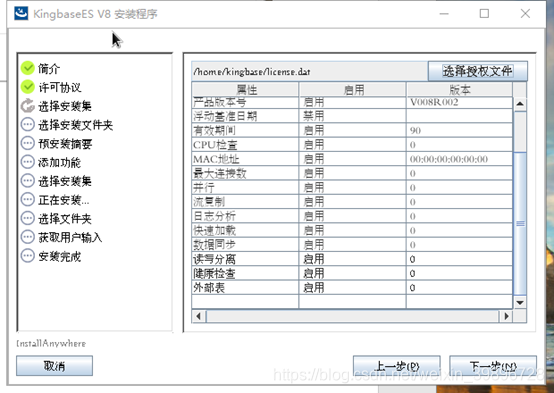Click the pending icon next to 选择安装文件夹

[x=28, y=124]
